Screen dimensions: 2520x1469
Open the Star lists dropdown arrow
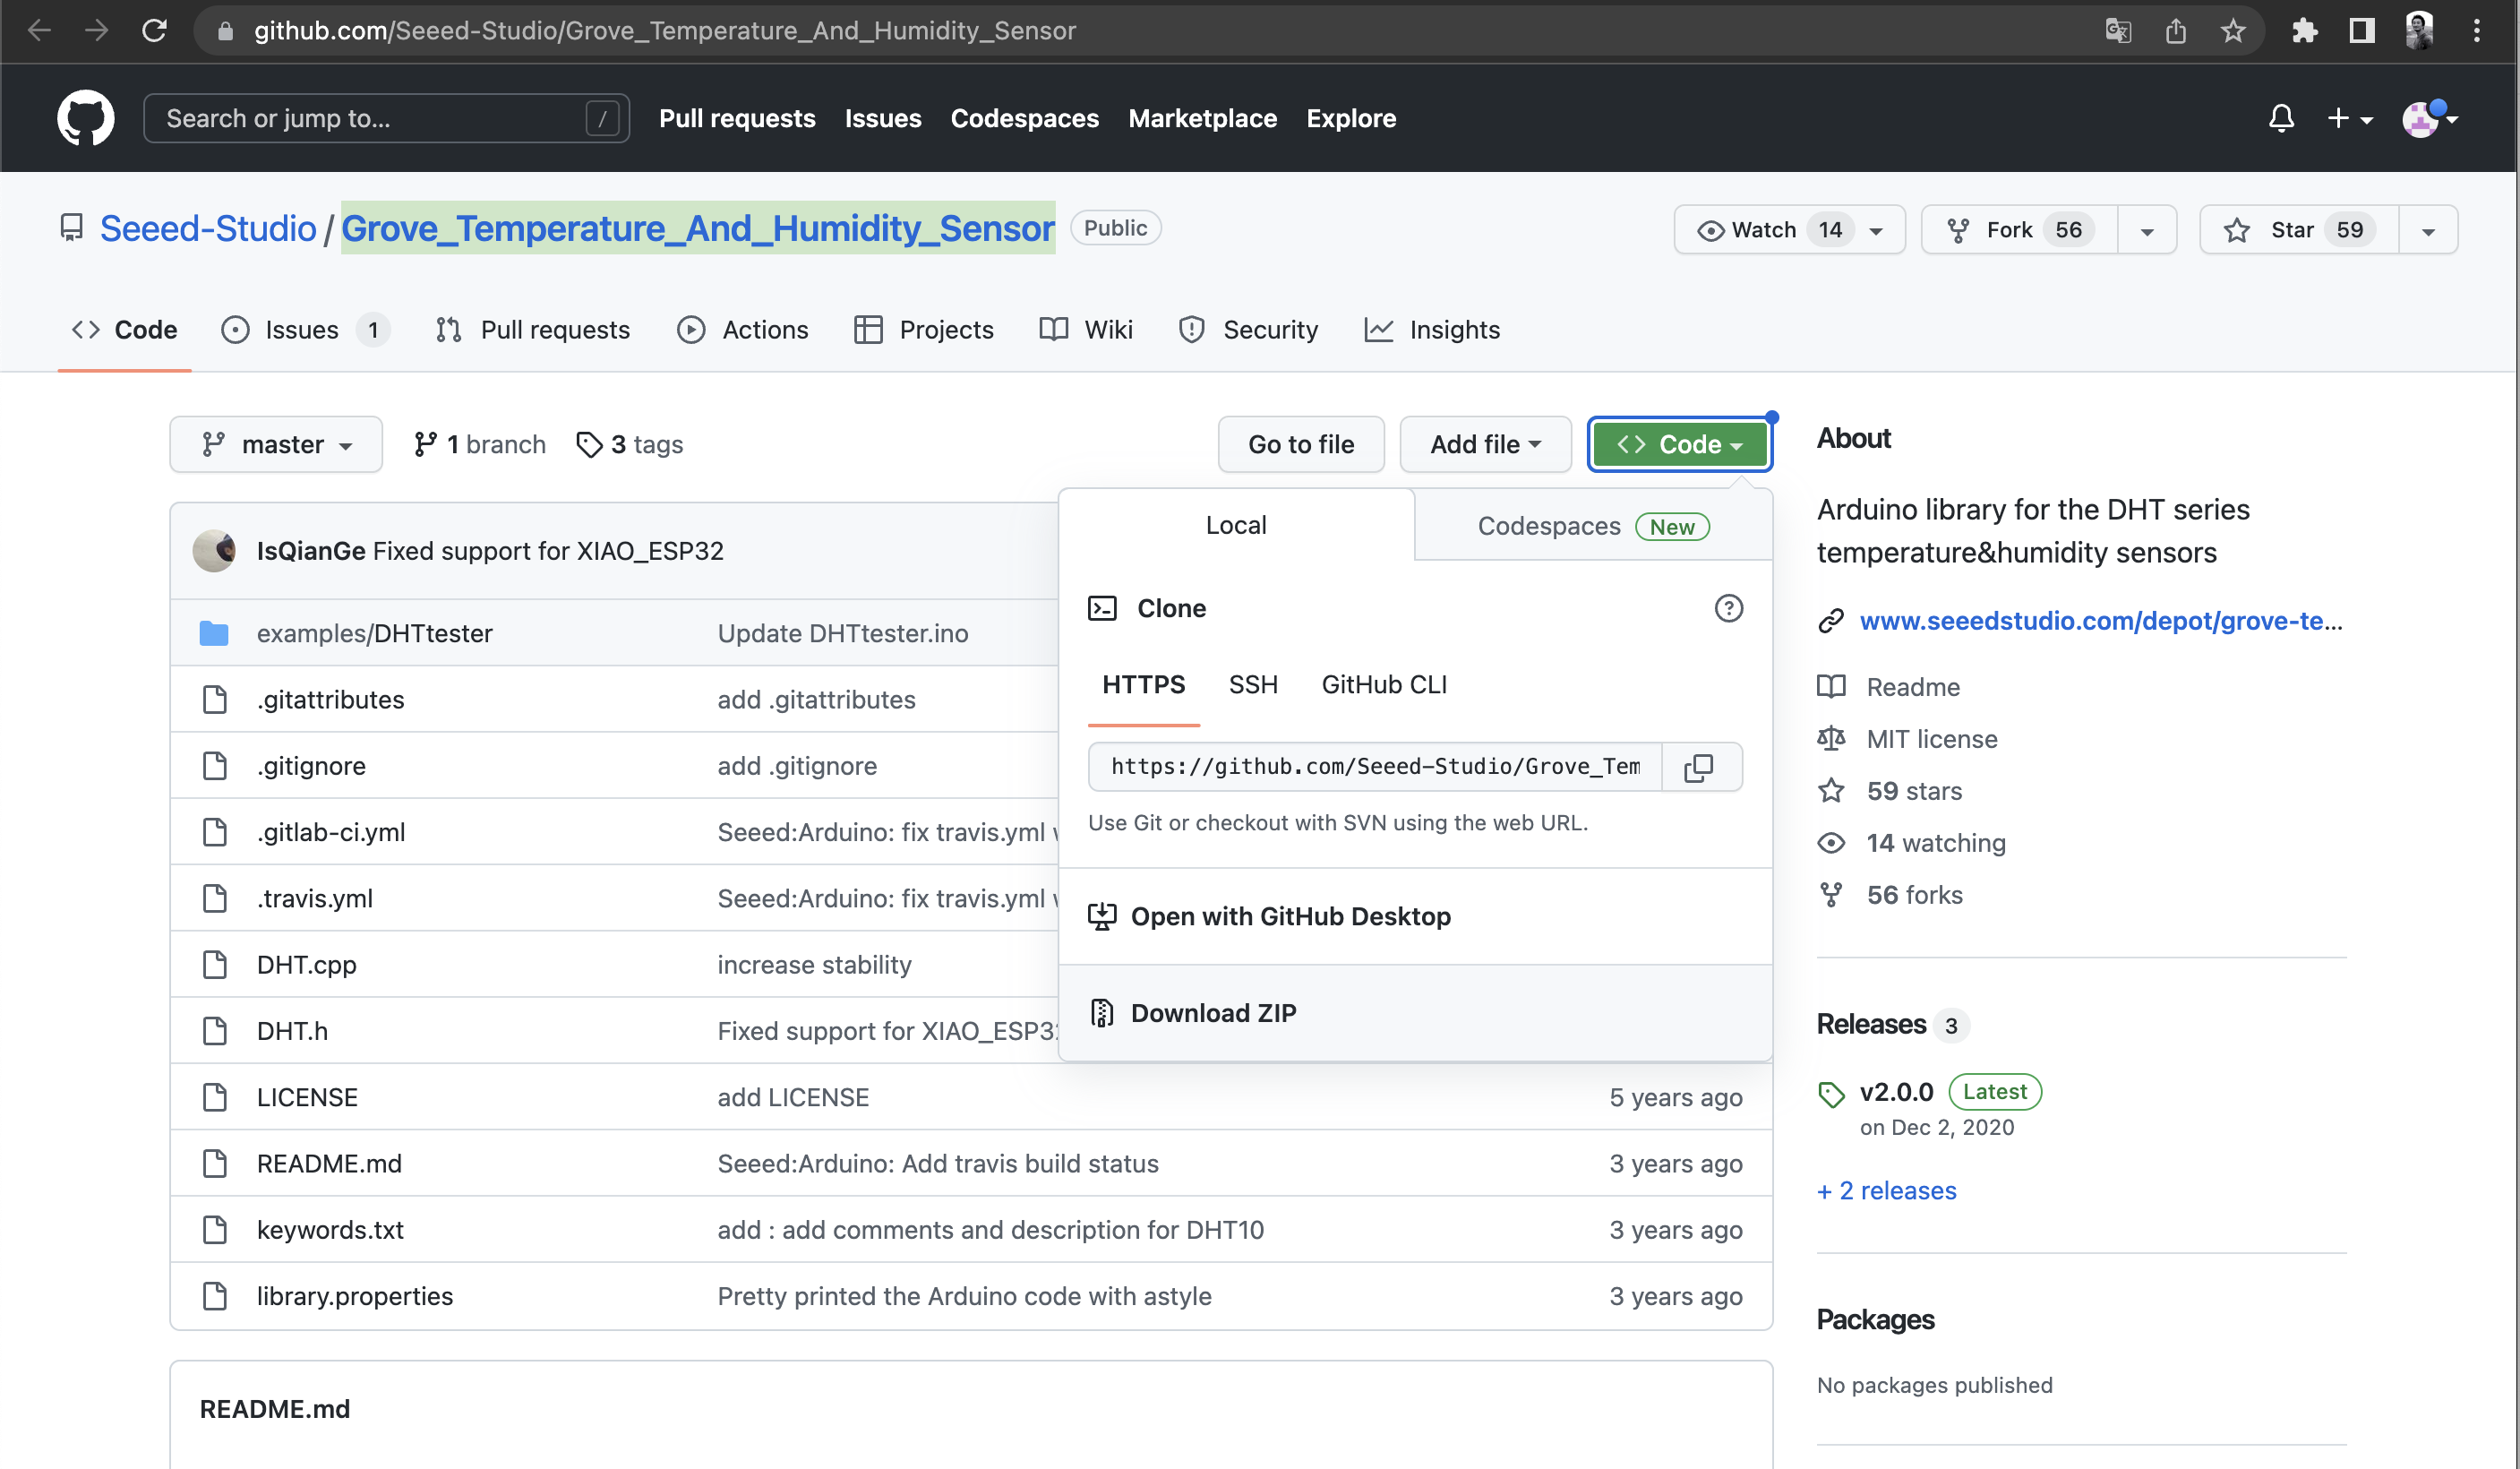point(2428,230)
